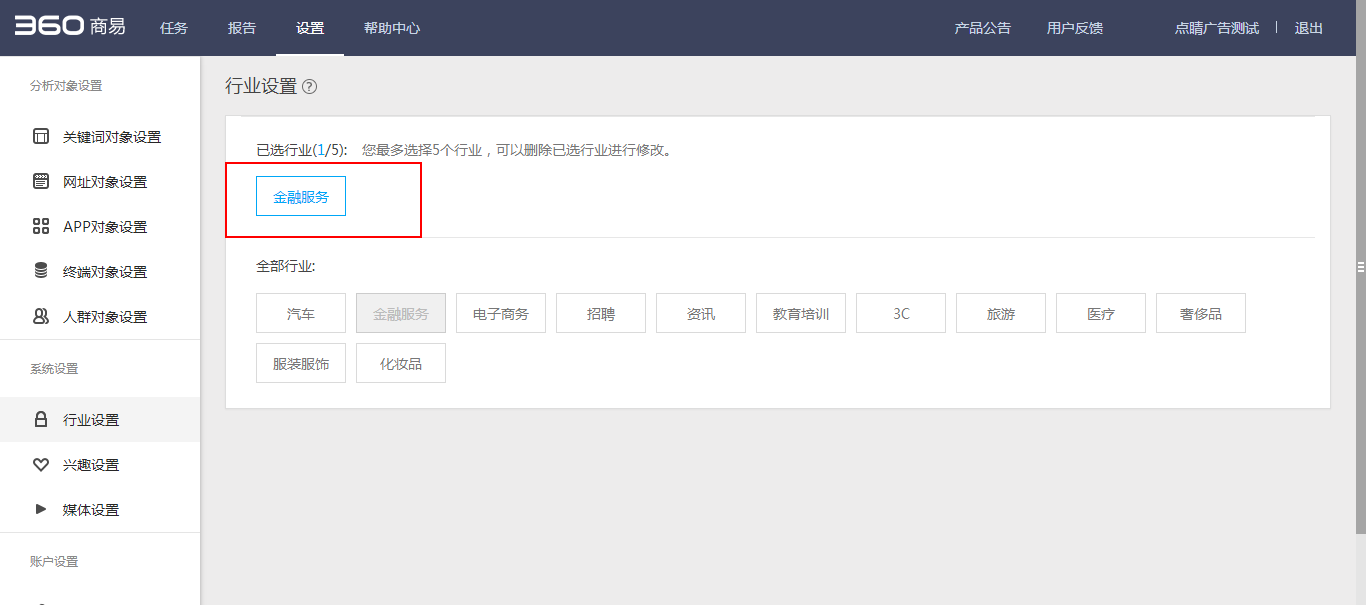The height and width of the screenshot is (605, 1366).
Task: Click the help question mark beside 行业设置
Action: [309, 87]
